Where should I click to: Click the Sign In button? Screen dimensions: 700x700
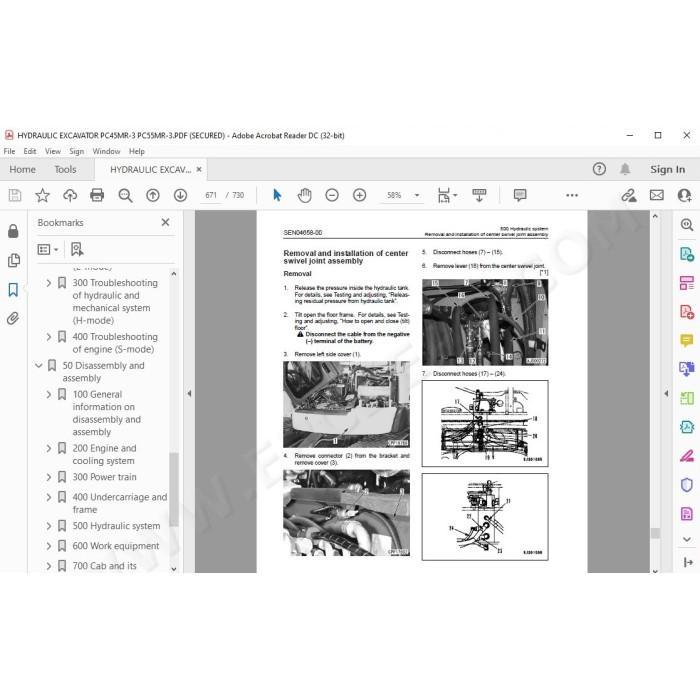(667, 169)
